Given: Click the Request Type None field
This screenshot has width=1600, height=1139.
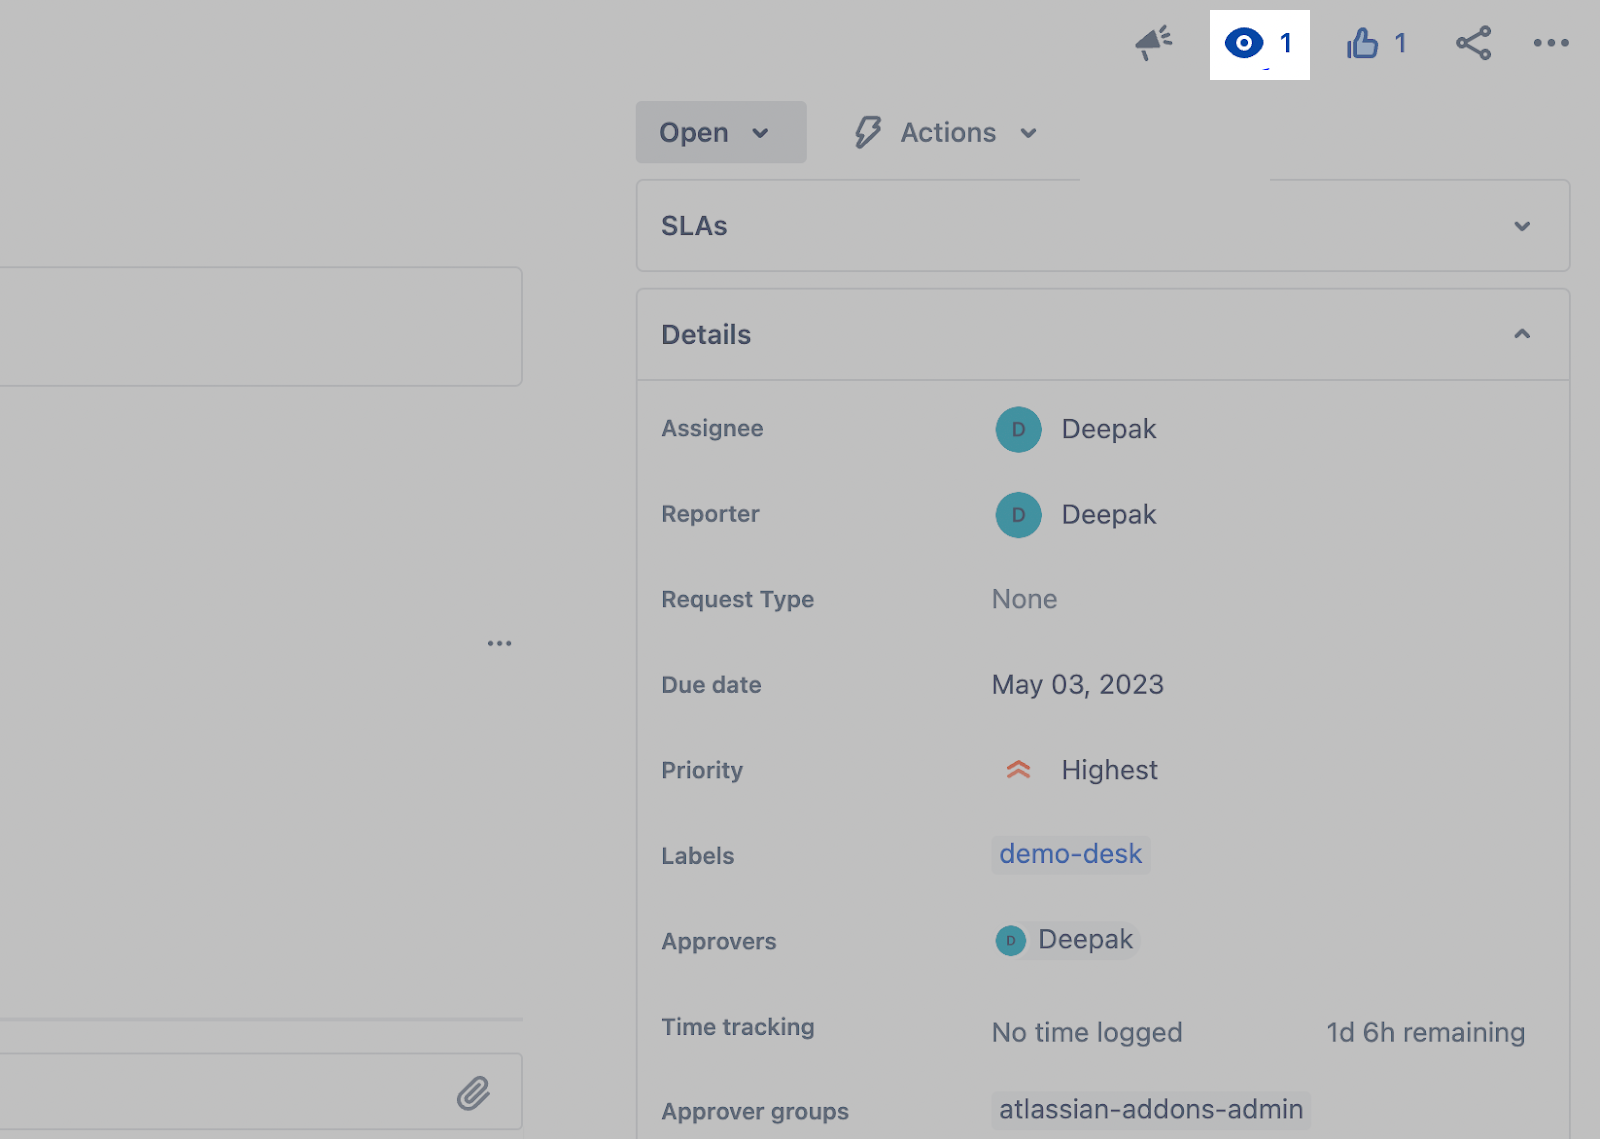Looking at the screenshot, I should 1024,599.
